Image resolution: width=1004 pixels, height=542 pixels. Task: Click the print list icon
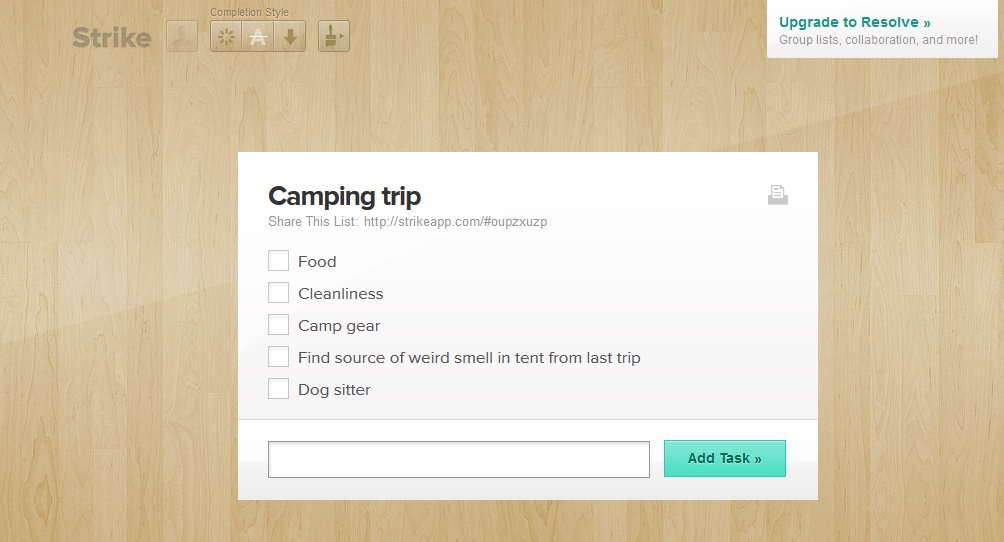(778, 195)
